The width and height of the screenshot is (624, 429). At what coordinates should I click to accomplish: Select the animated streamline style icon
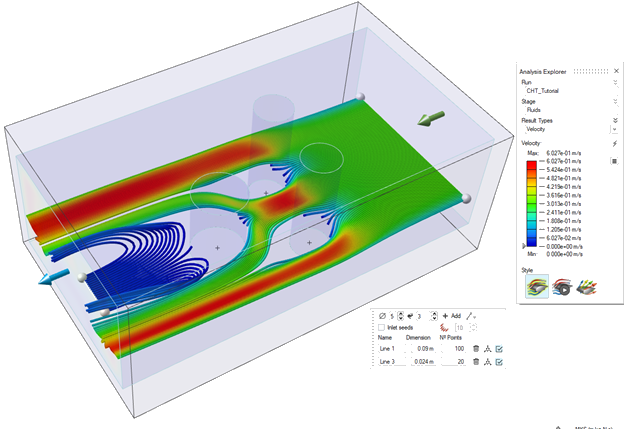pyautogui.click(x=563, y=285)
